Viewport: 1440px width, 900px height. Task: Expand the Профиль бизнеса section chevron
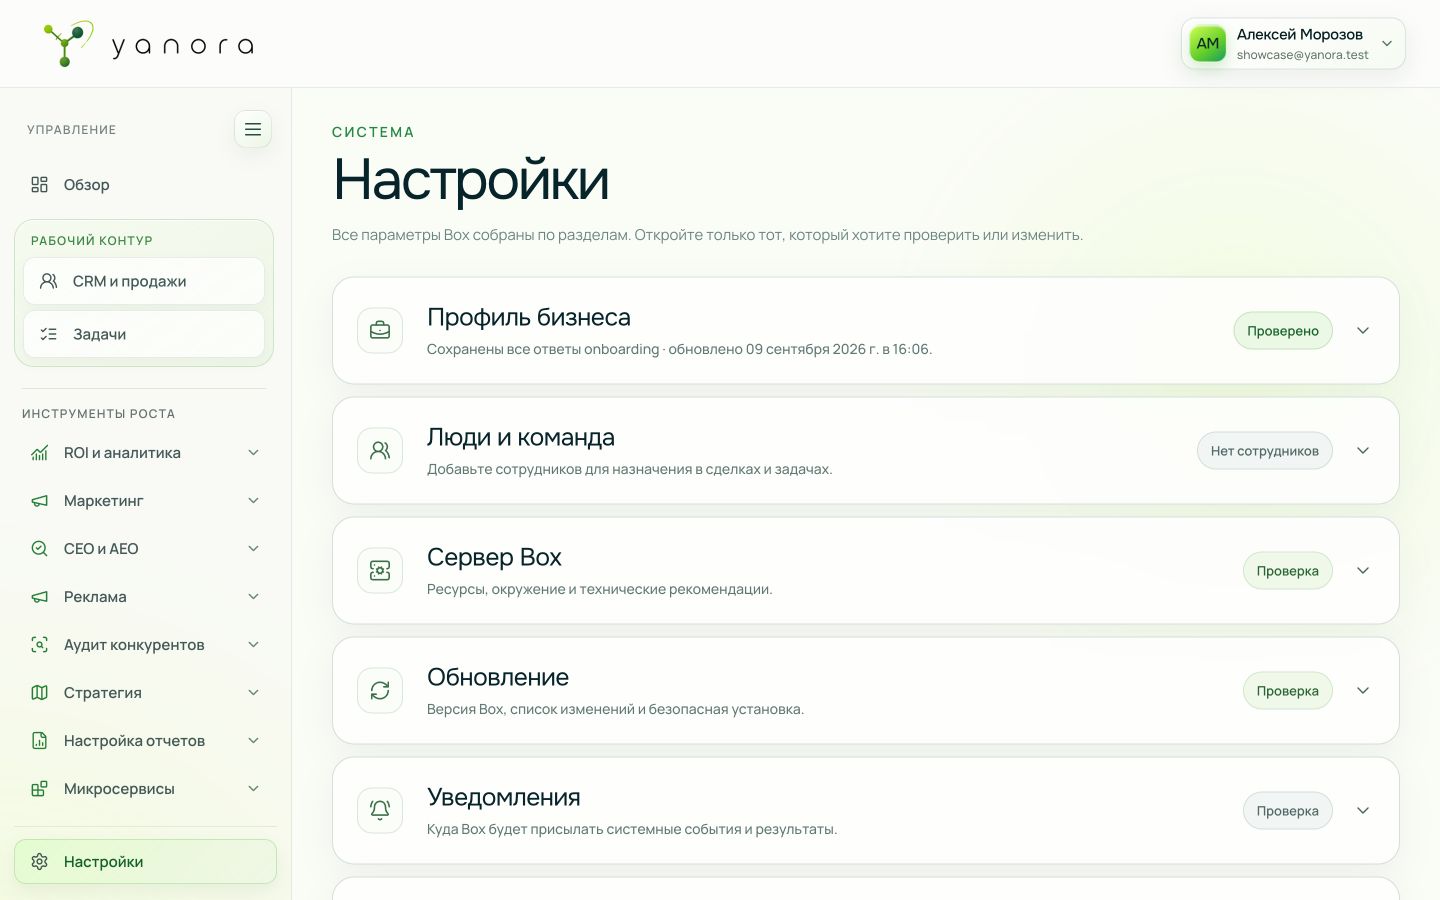[x=1363, y=331]
